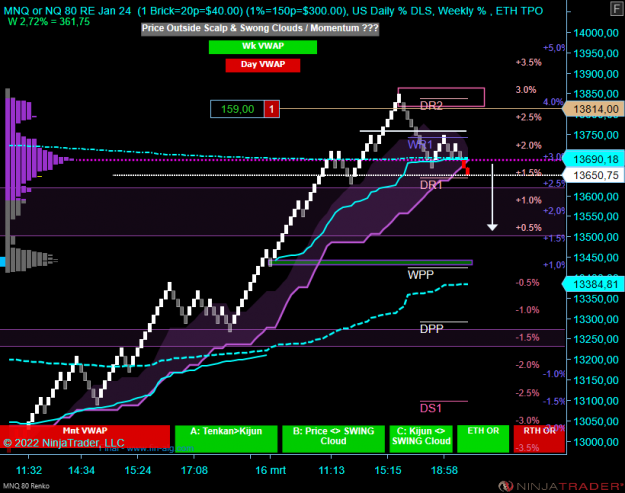Click the WPP pivot label

[x=421, y=275]
